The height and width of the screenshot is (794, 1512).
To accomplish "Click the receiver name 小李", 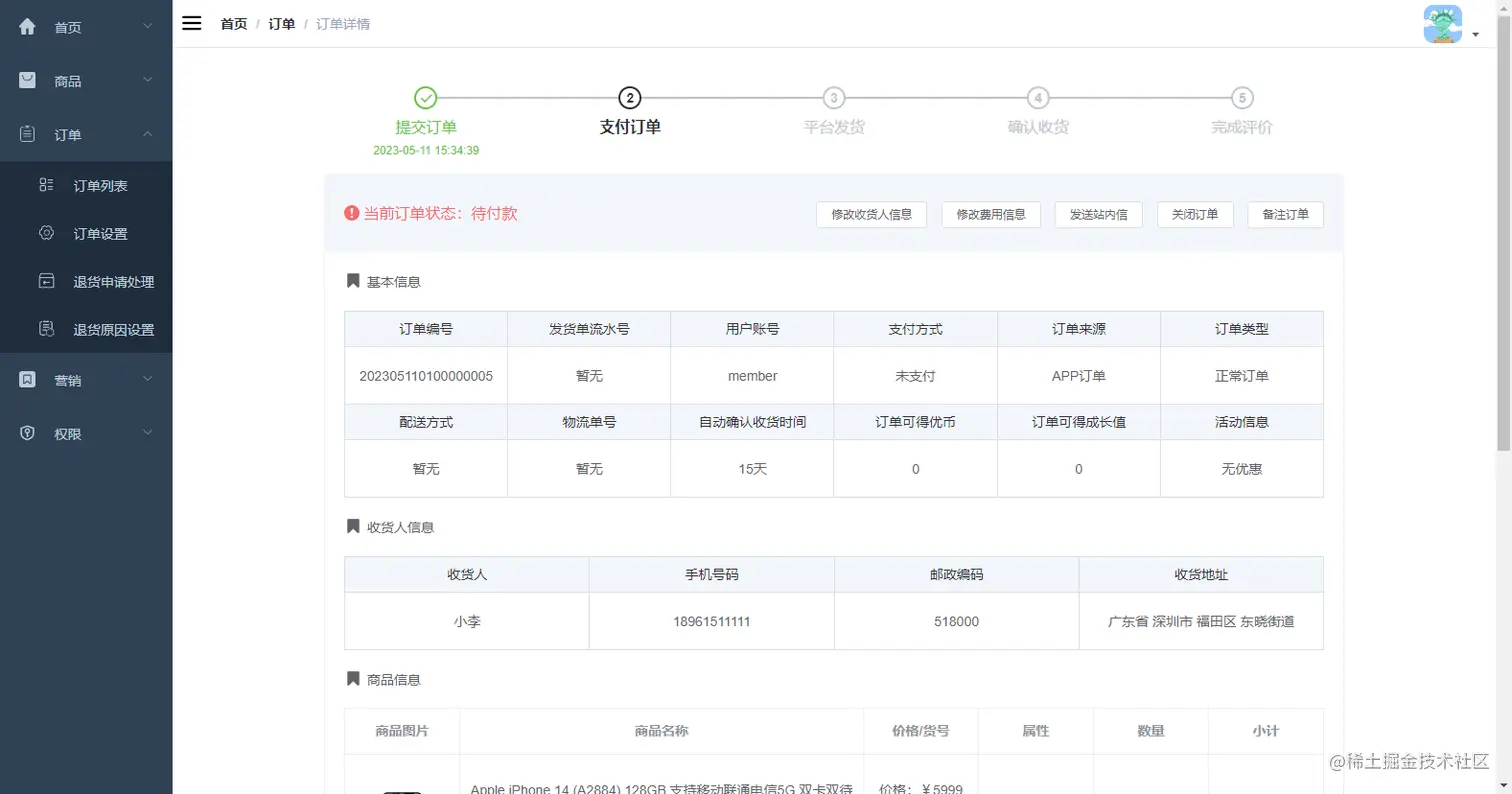I will click(x=467, y=621).
